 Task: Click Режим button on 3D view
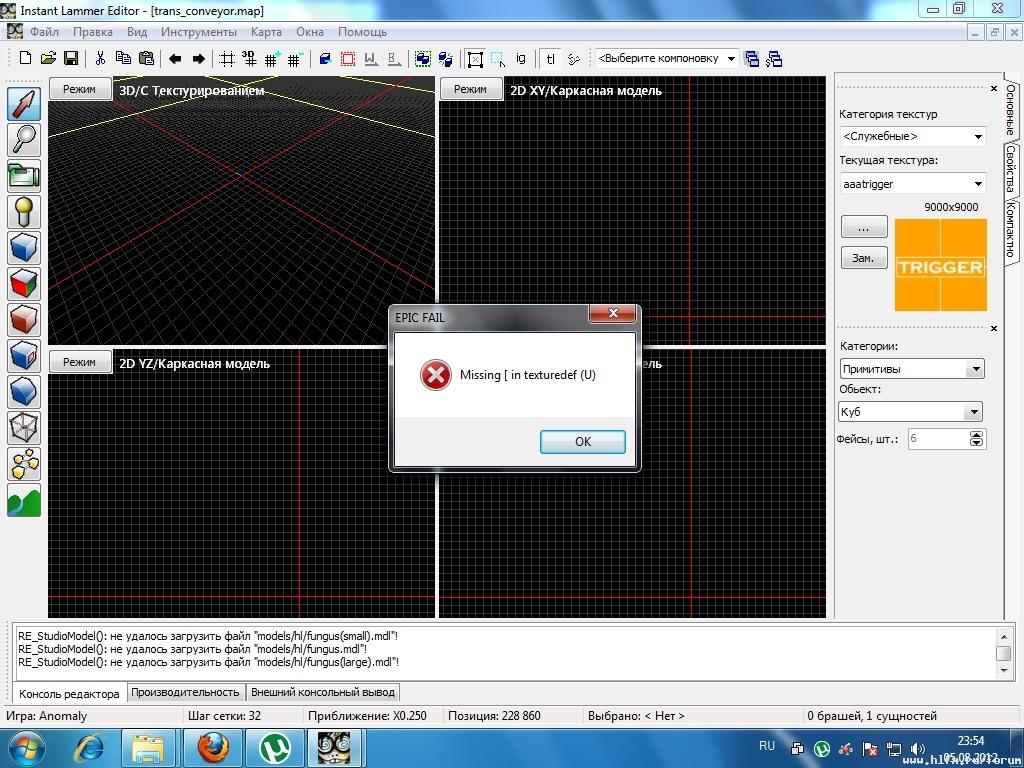tap(79, 90)
